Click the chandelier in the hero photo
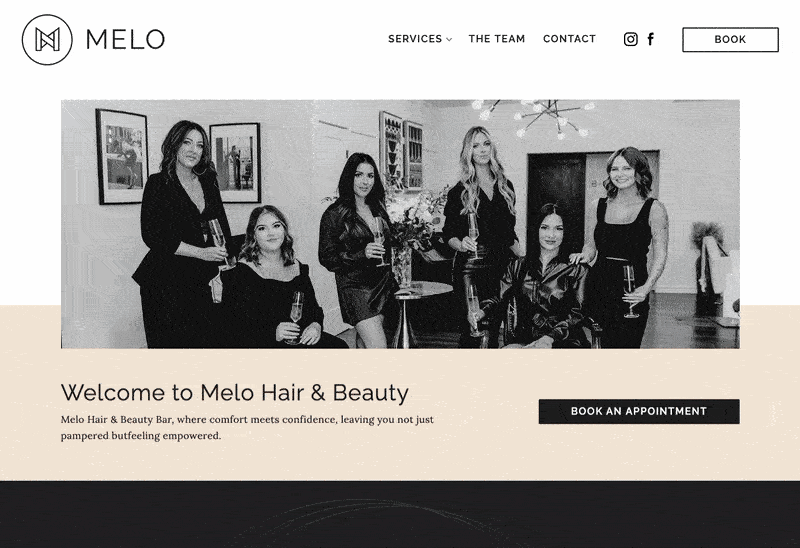800x548 pixels. click(x=536, y=118)
